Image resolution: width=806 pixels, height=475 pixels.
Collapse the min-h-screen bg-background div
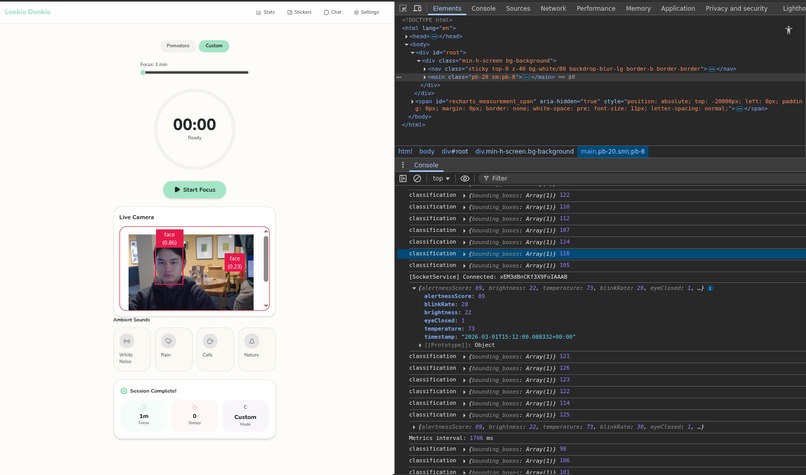[419, 61]
